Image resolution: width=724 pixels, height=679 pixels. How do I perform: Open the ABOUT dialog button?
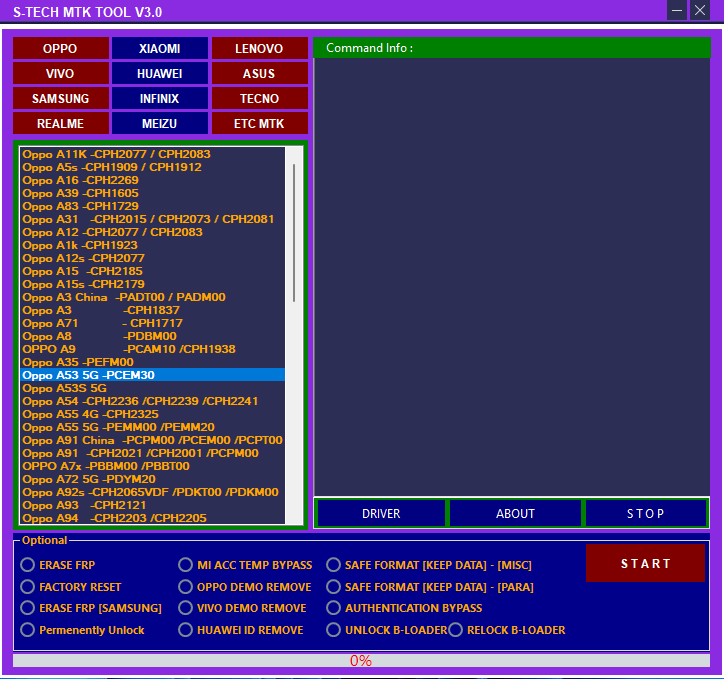point(515,513)
